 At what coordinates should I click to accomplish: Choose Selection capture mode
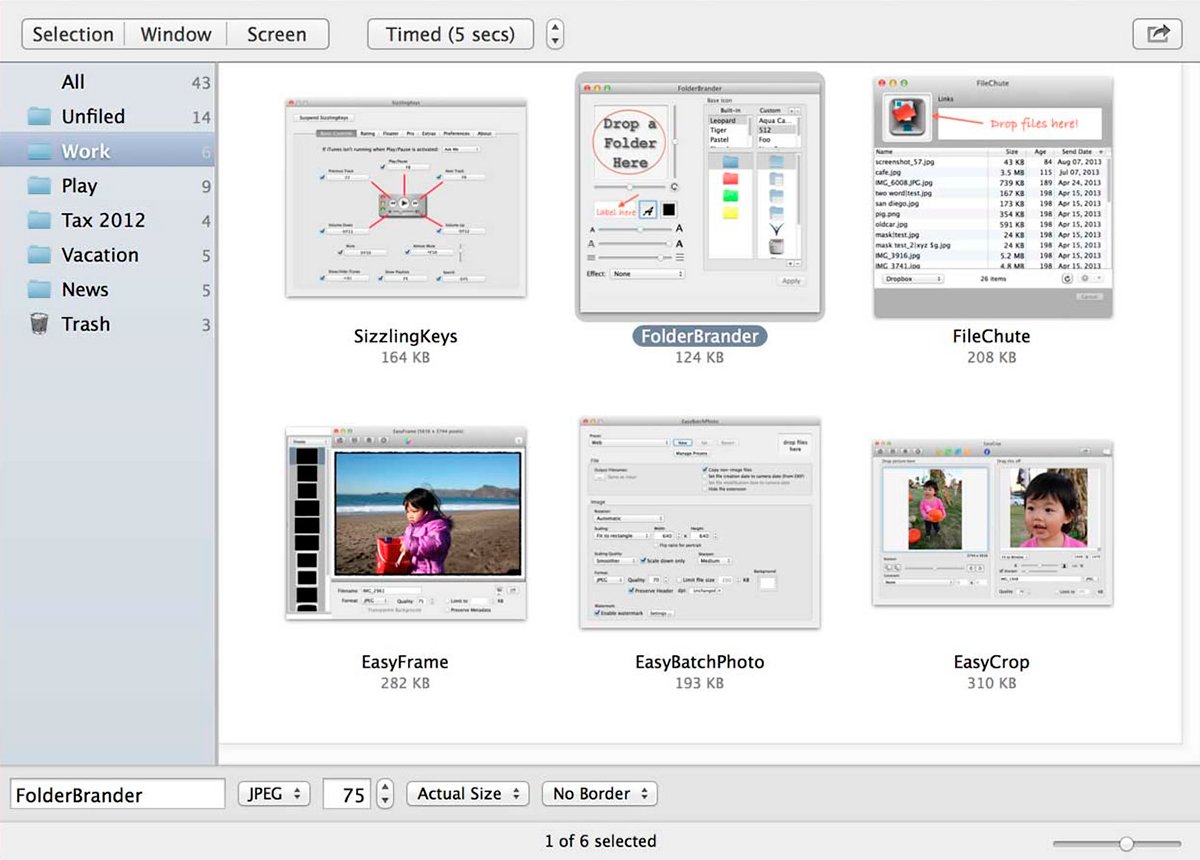pyautogui.click(x=73, y=34)
